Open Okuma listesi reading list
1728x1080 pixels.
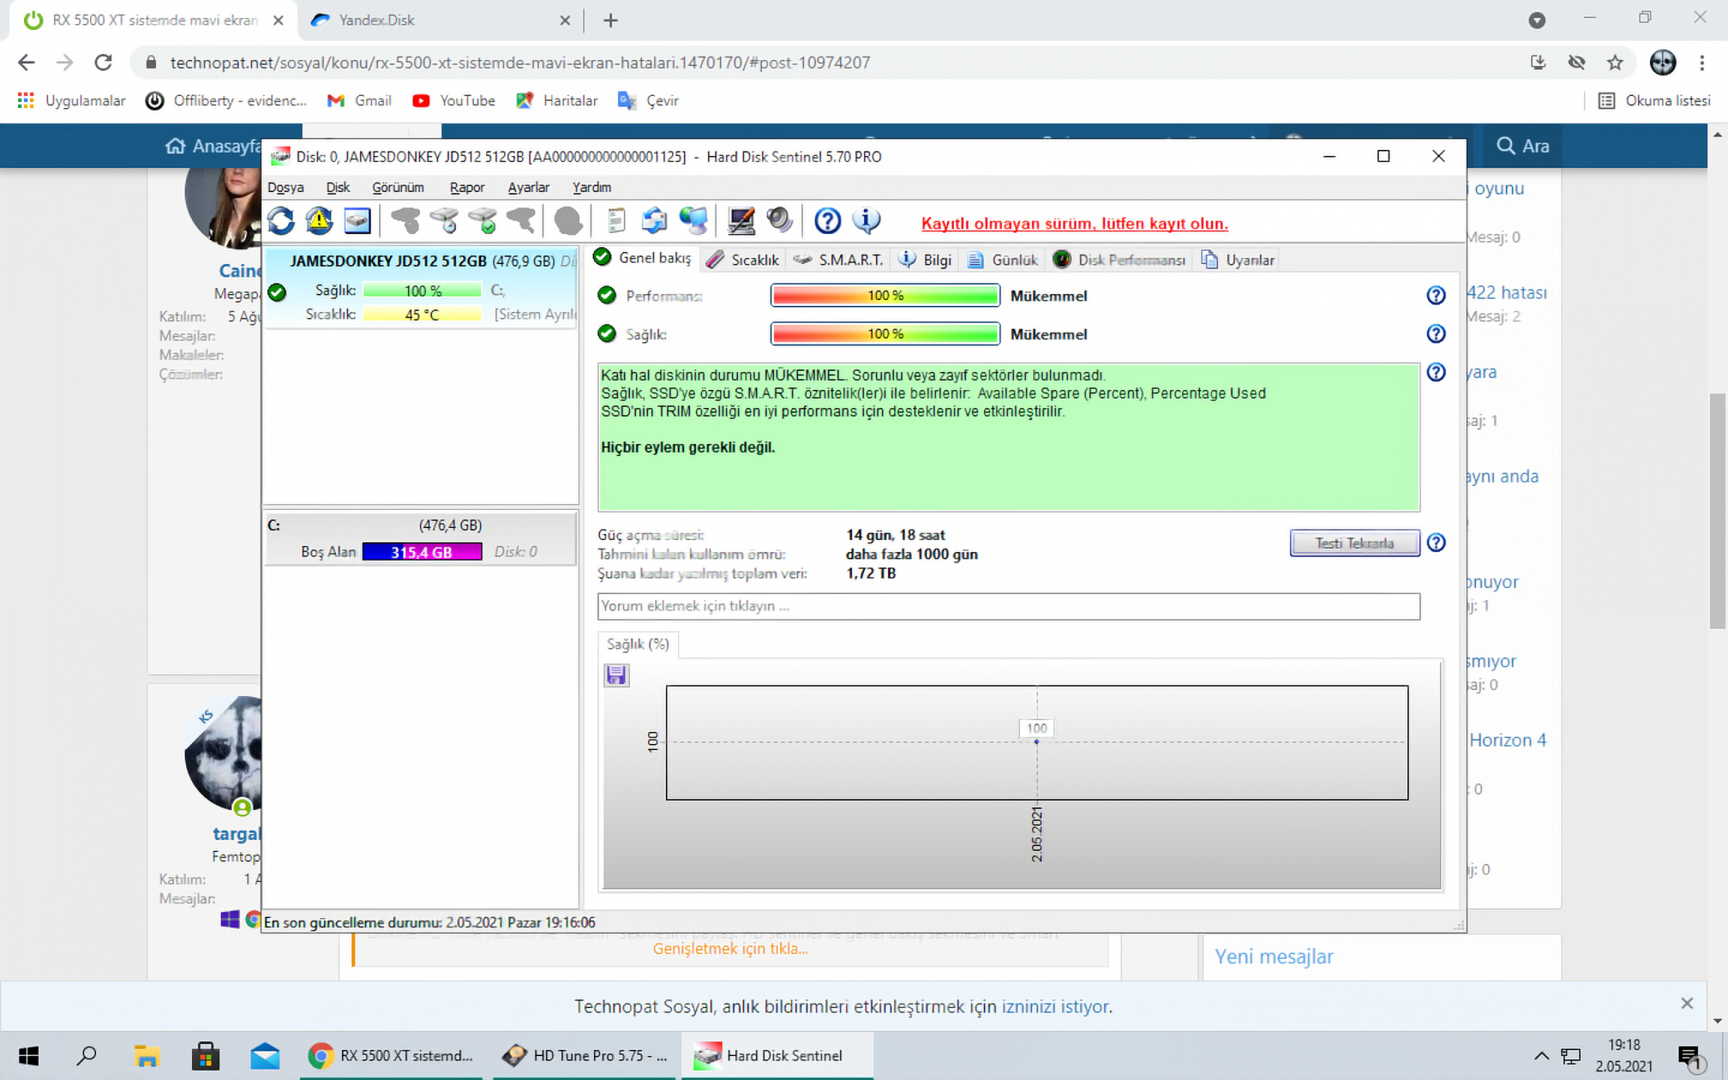1655,101
